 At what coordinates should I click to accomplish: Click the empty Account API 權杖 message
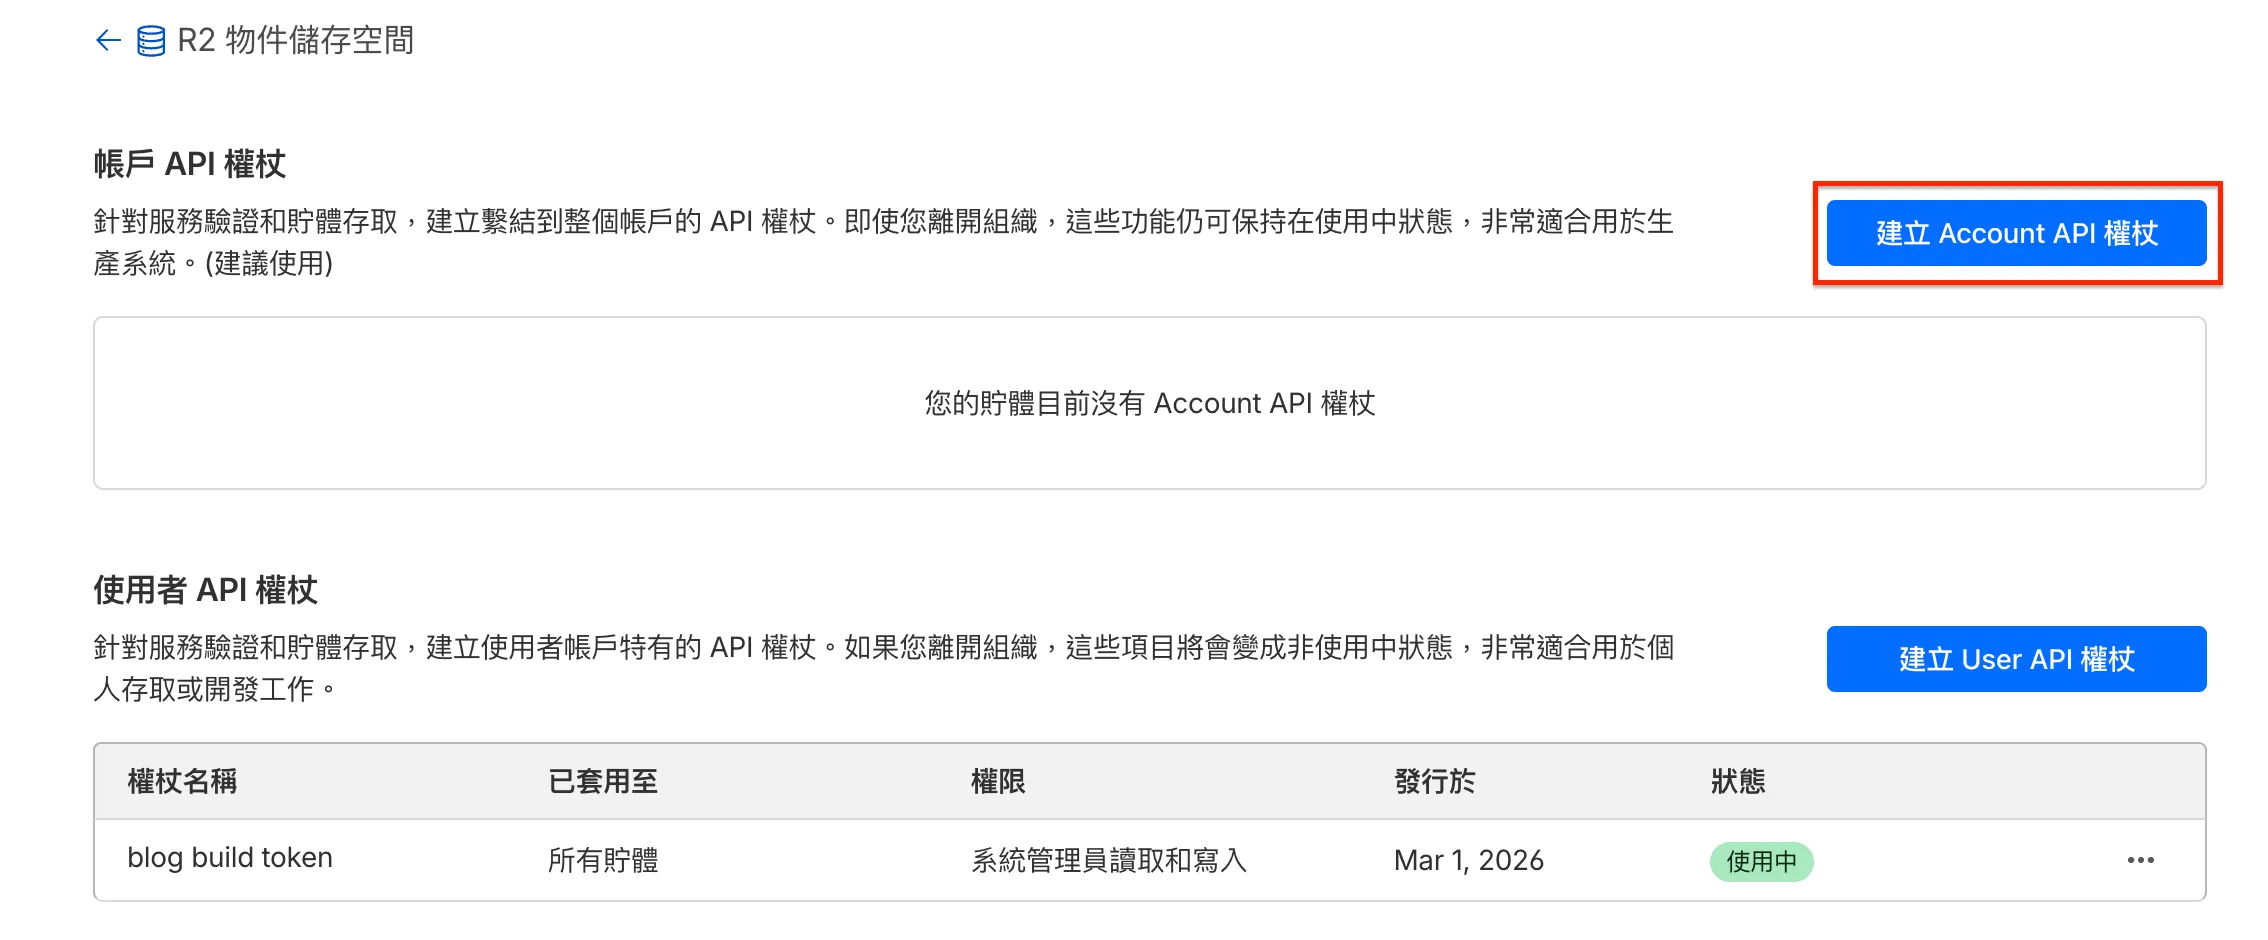click(x=1149, y=403)
